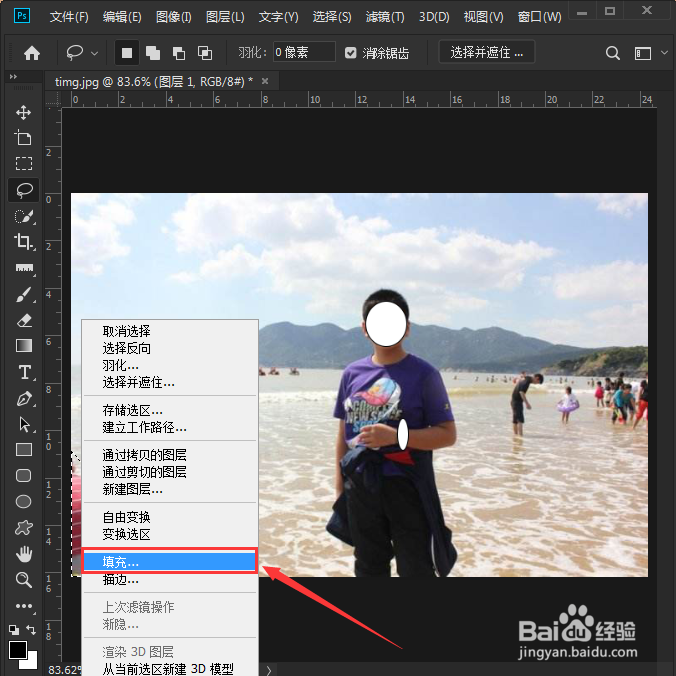676x676 pixels.
Task: Click the 羽化 feather value field
Action: click(304, 53)
